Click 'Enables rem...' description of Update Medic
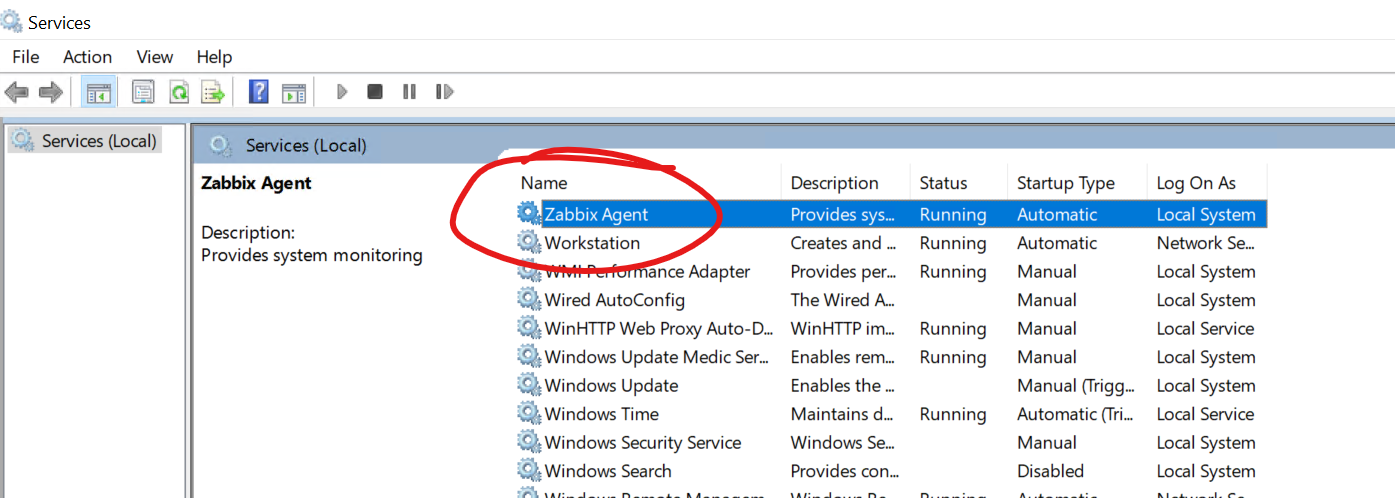 841,357
